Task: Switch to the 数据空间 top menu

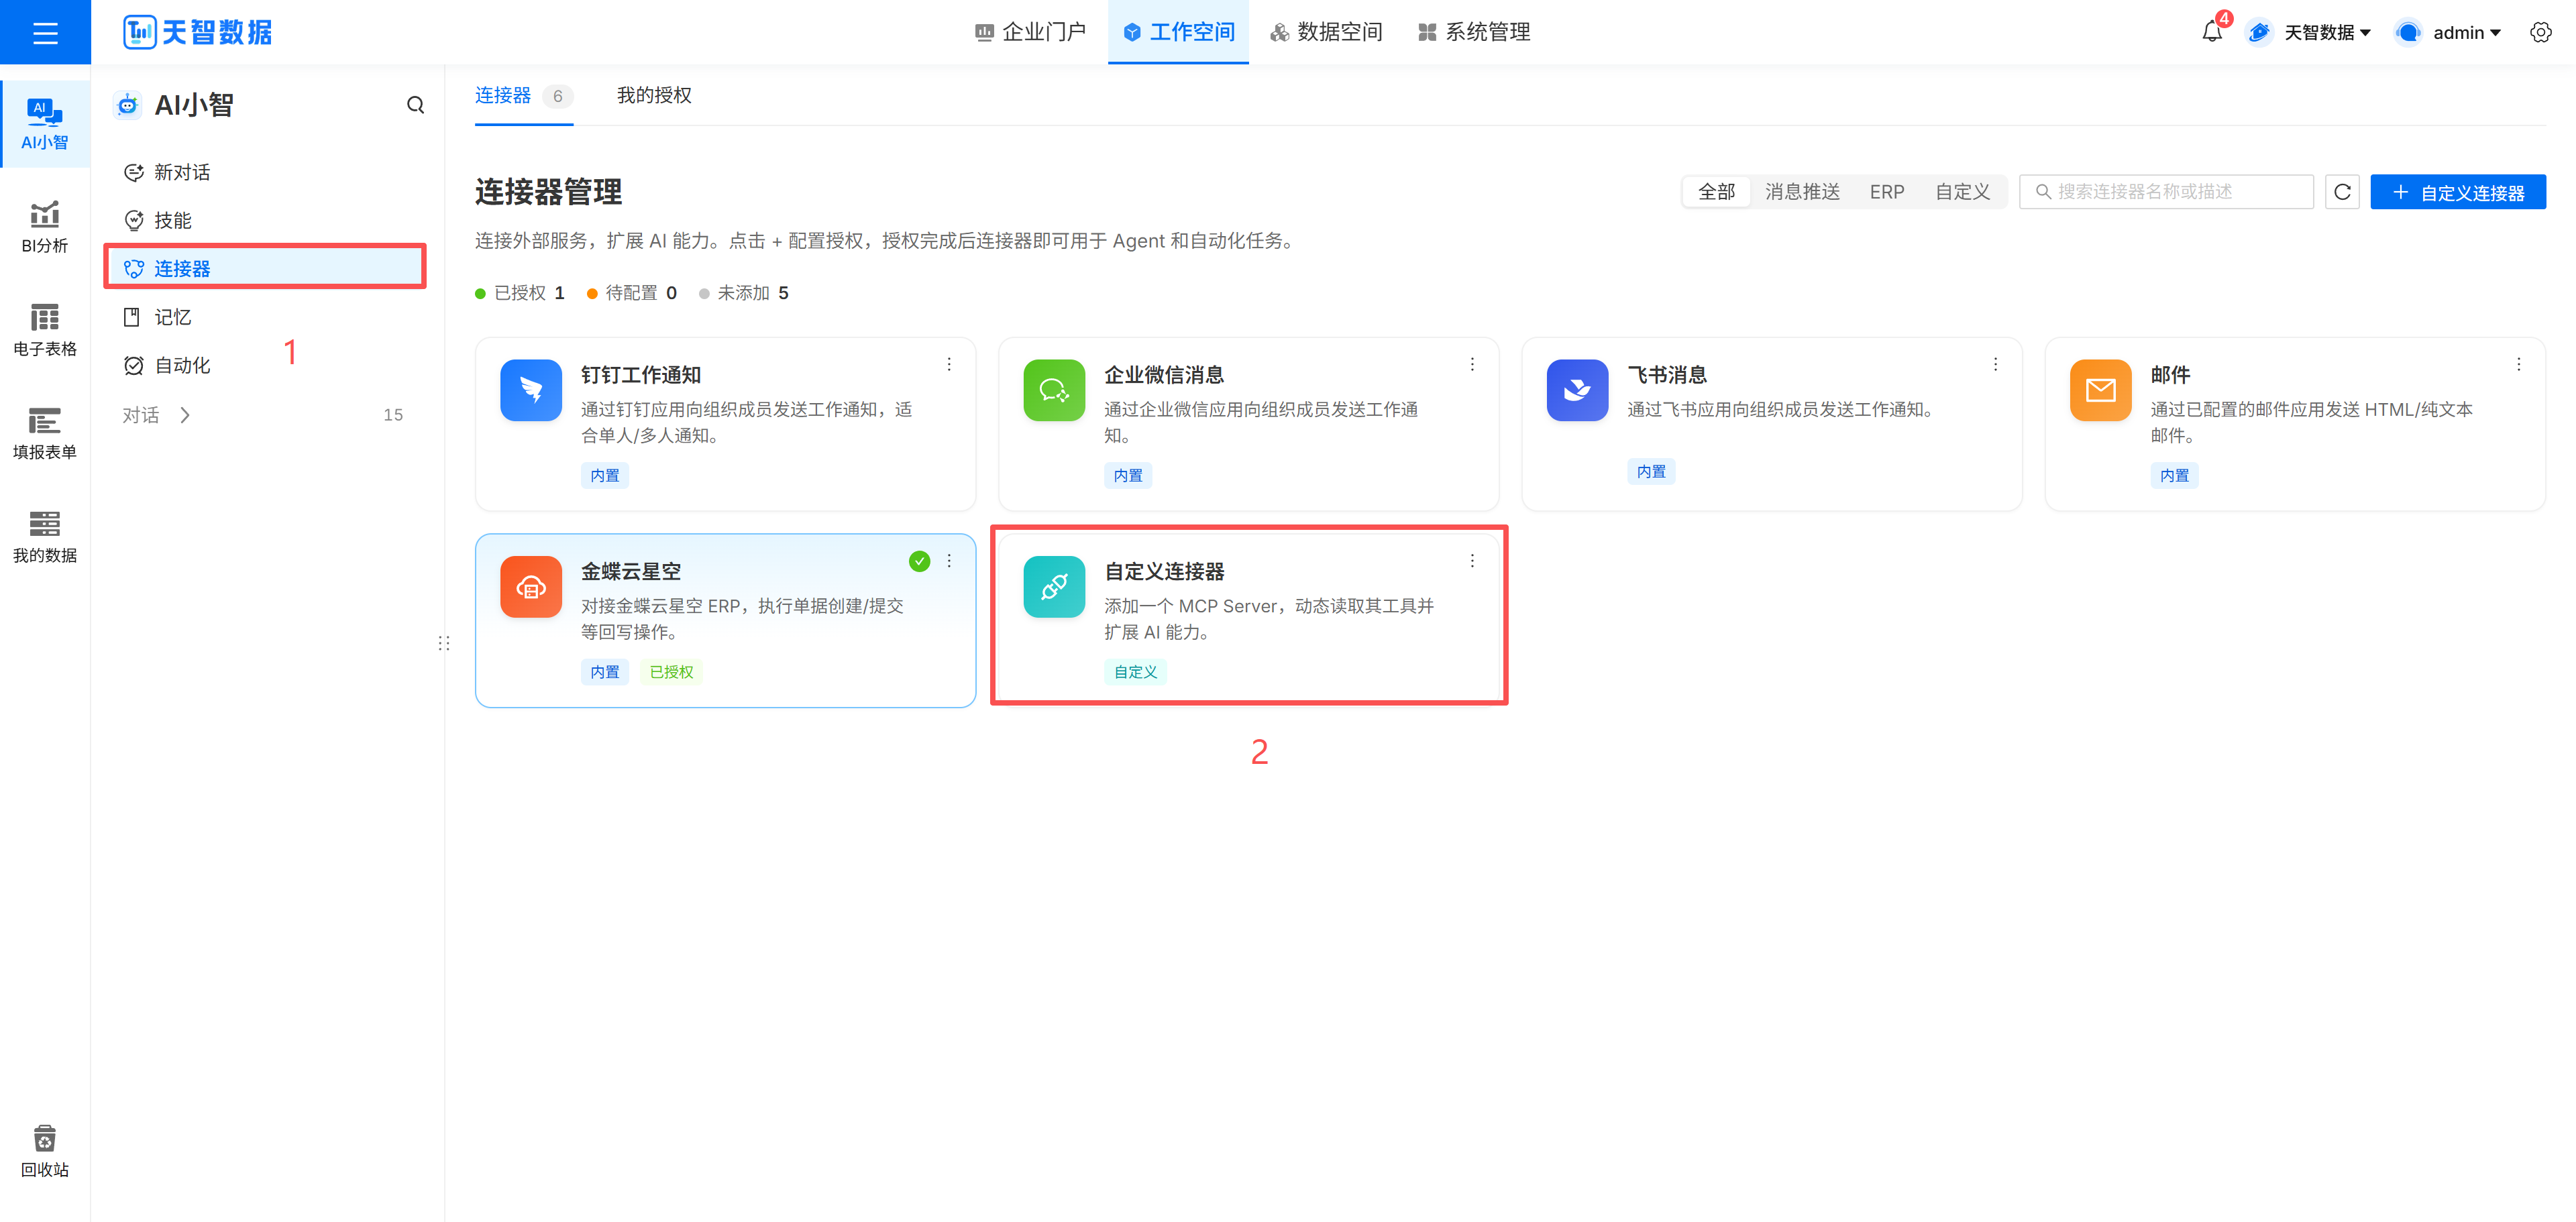Action: click(1326, 32)
